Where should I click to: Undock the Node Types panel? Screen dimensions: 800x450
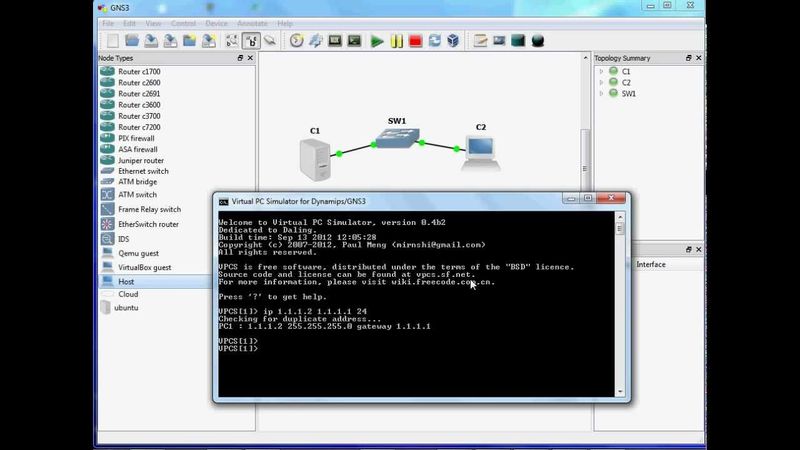[x=240, y=58]
